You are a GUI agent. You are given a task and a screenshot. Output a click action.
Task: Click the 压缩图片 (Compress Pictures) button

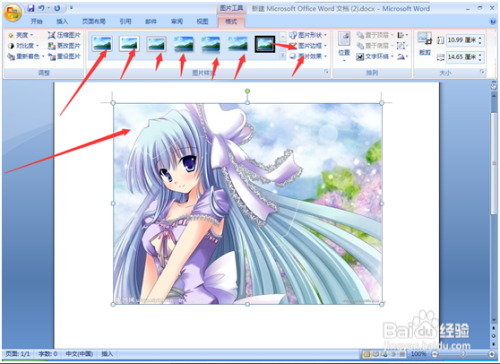[64, 35]
